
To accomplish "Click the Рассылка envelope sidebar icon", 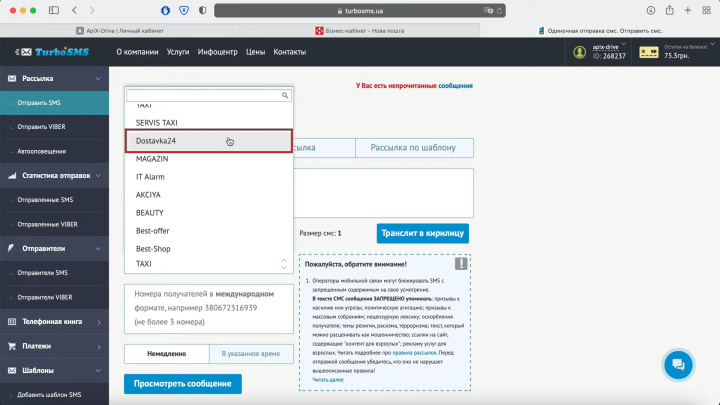I will click(12, 79).
